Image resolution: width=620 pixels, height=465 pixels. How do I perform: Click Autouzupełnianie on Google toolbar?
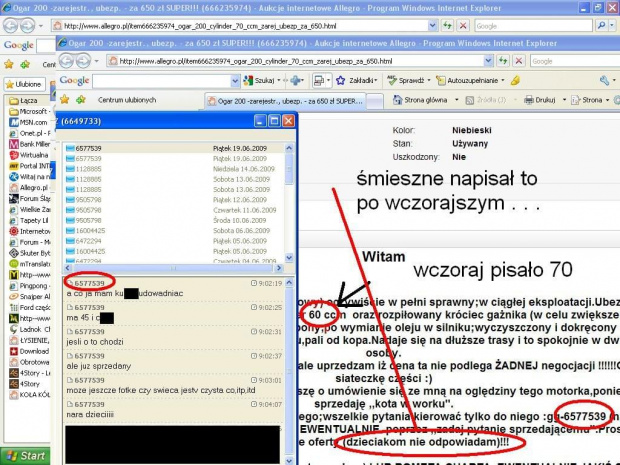(x=467, y=81)
